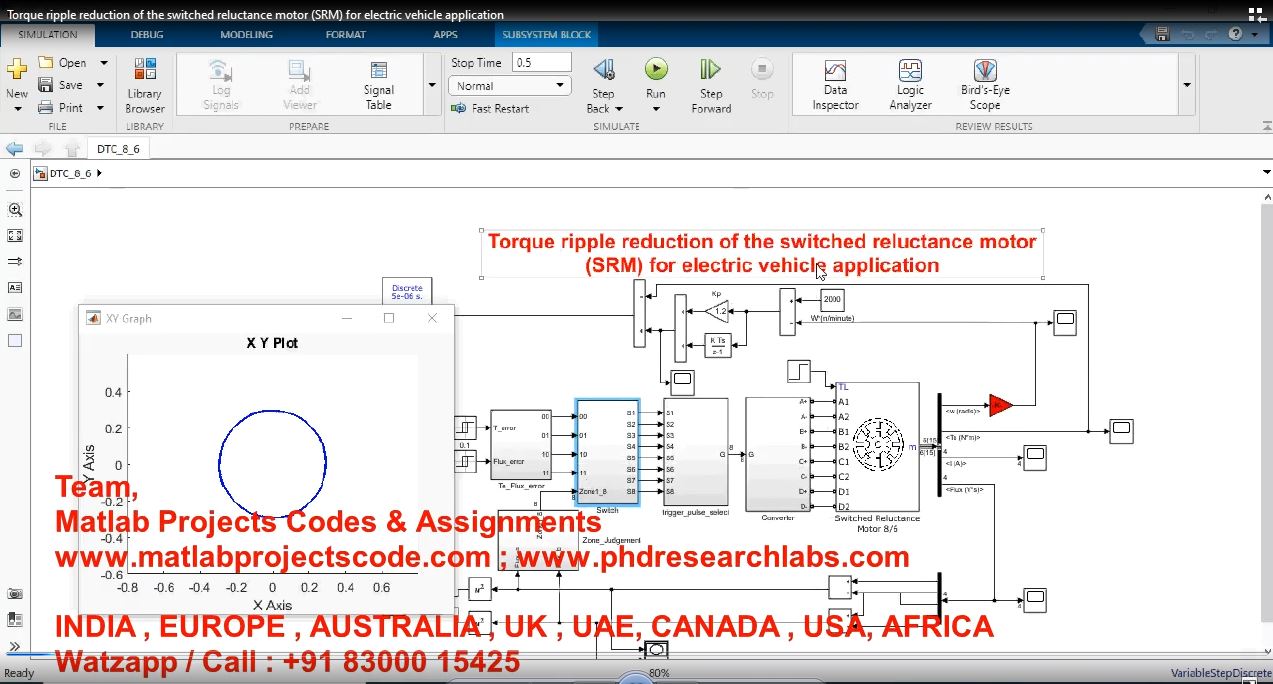The width and height of the screenshot is (1273, 684).
Task: Click the annotation text tool in the left palette
Action: point(14,287)
